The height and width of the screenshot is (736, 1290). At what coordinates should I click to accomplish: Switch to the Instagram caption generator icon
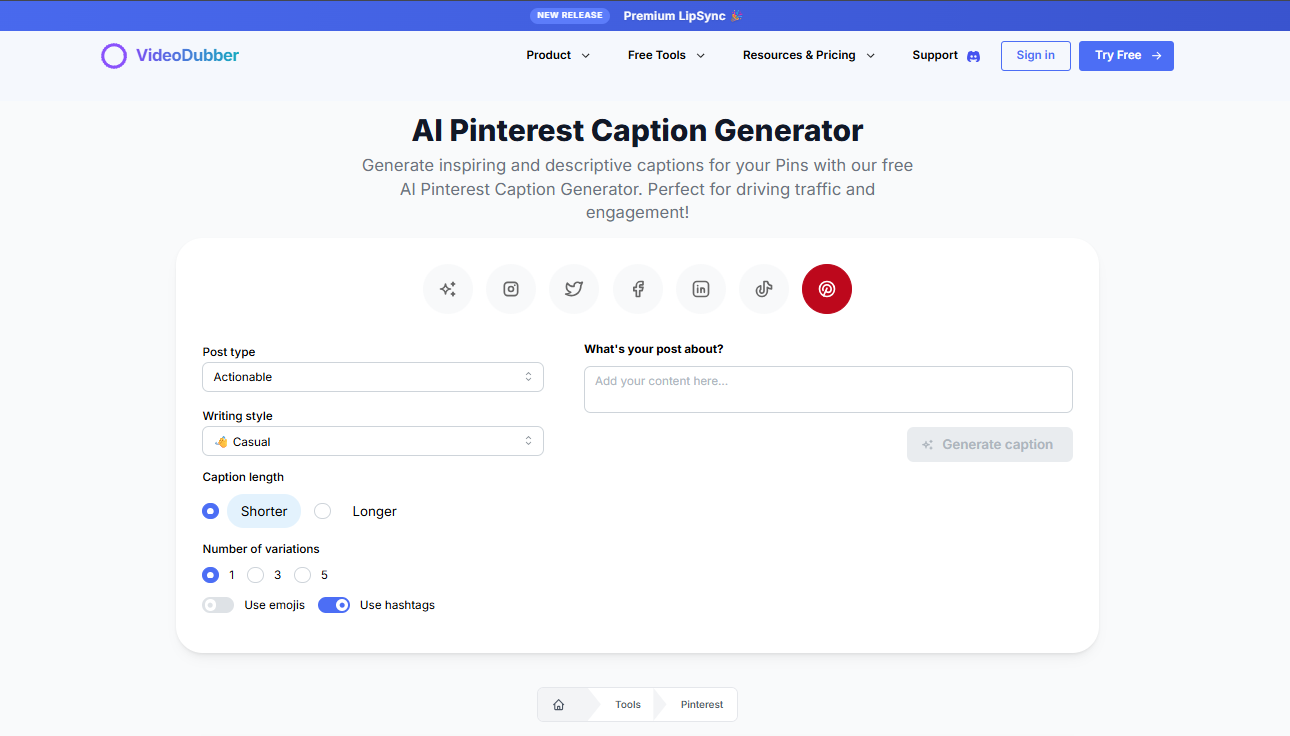pyautogui.click(x=511, y=289)
